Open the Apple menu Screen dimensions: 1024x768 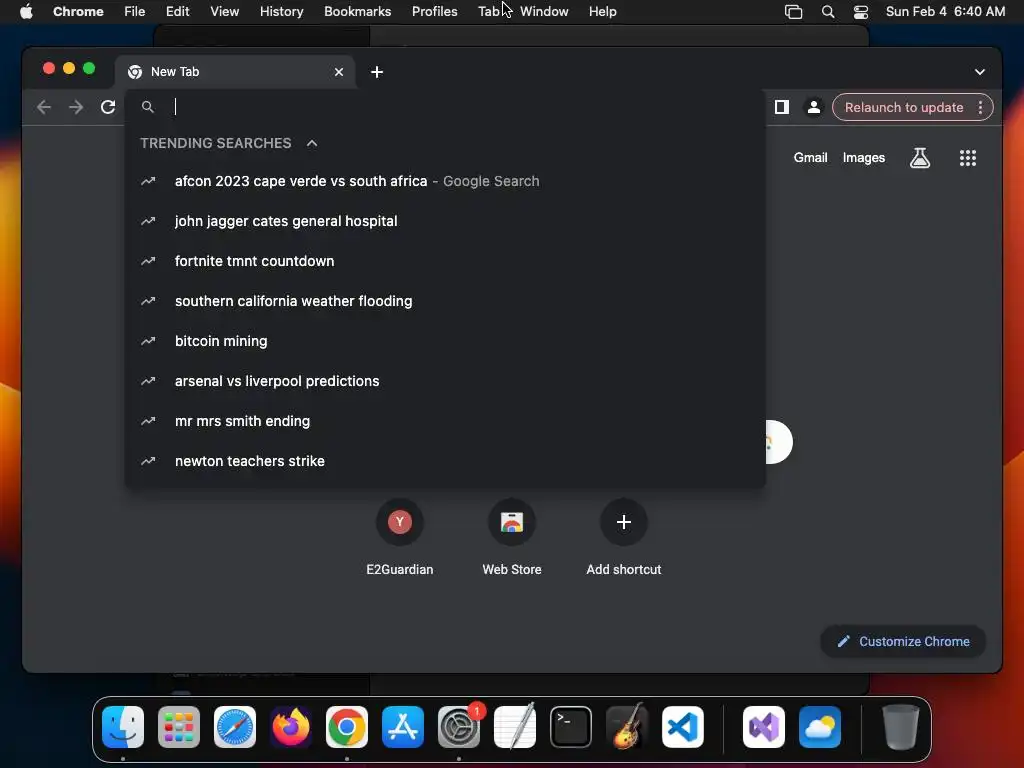(x=26, y=12)
